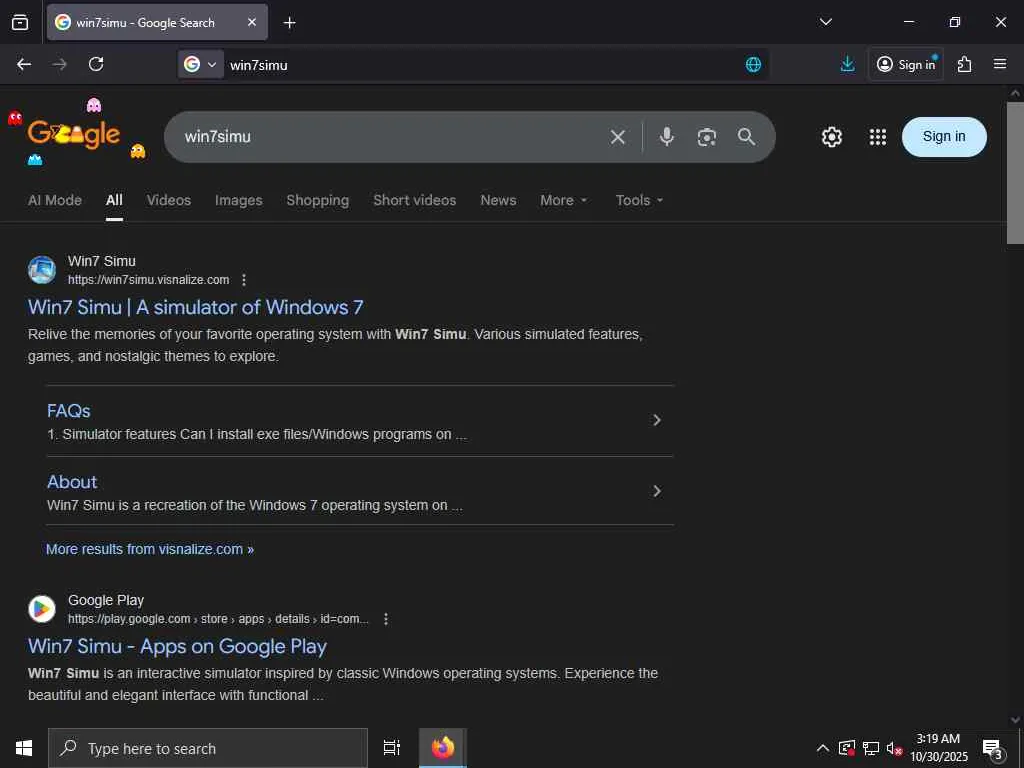Click the Firefox taskbar icon

pos(443,748)
